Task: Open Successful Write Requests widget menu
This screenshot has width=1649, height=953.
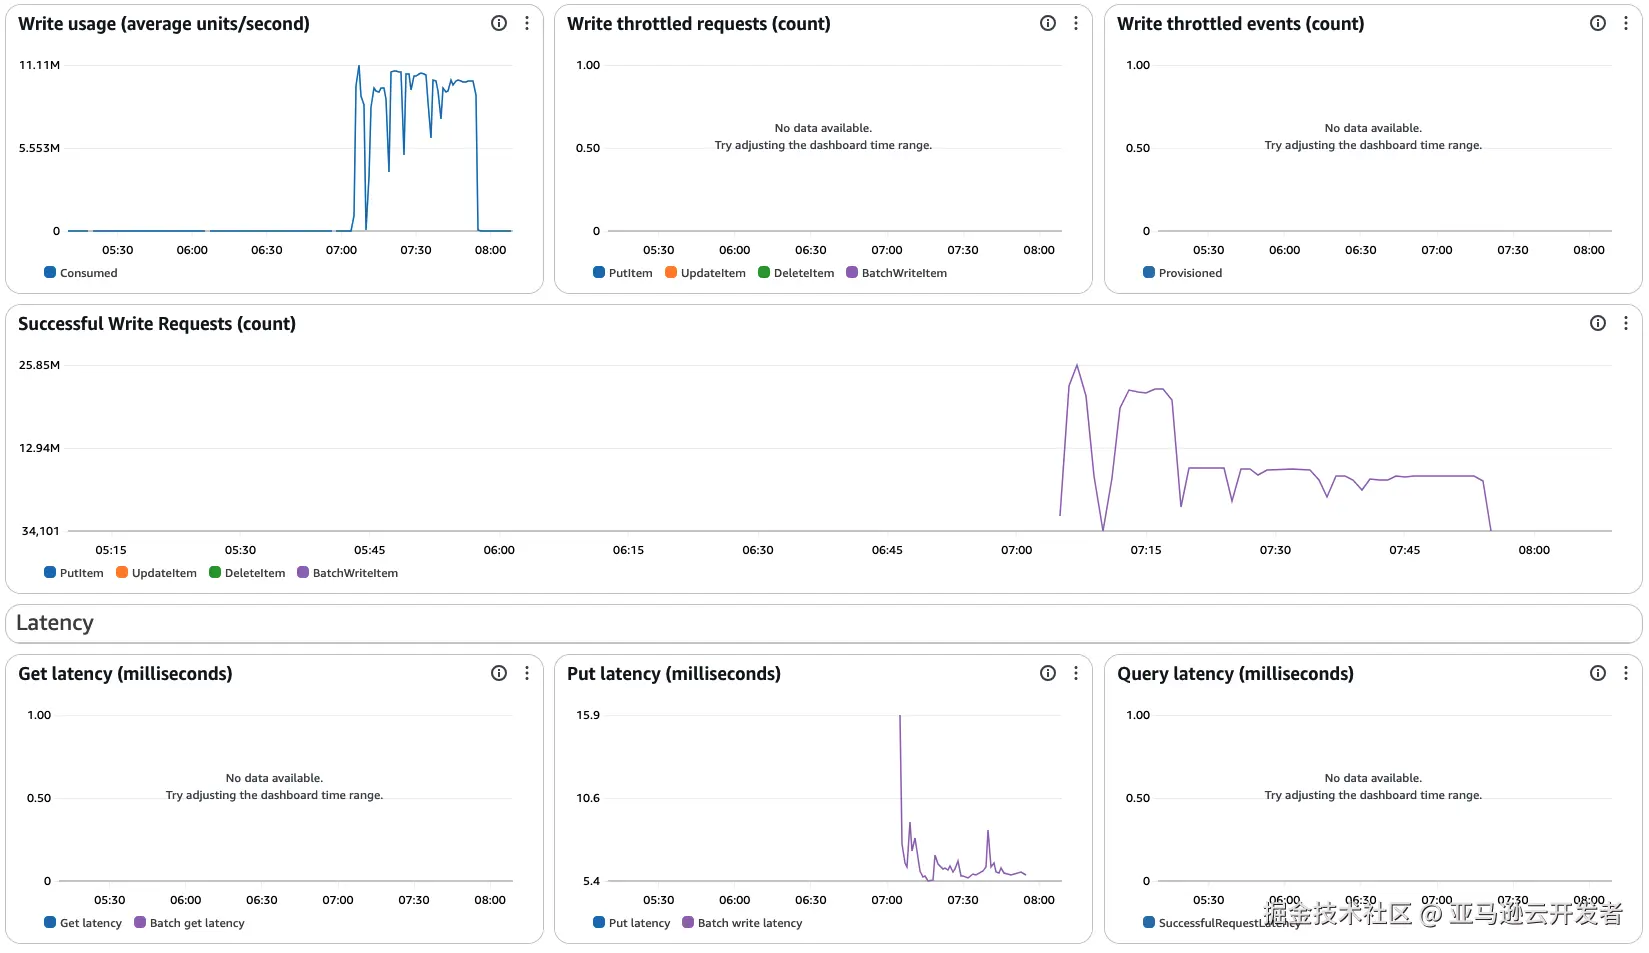Action: 1626,323
